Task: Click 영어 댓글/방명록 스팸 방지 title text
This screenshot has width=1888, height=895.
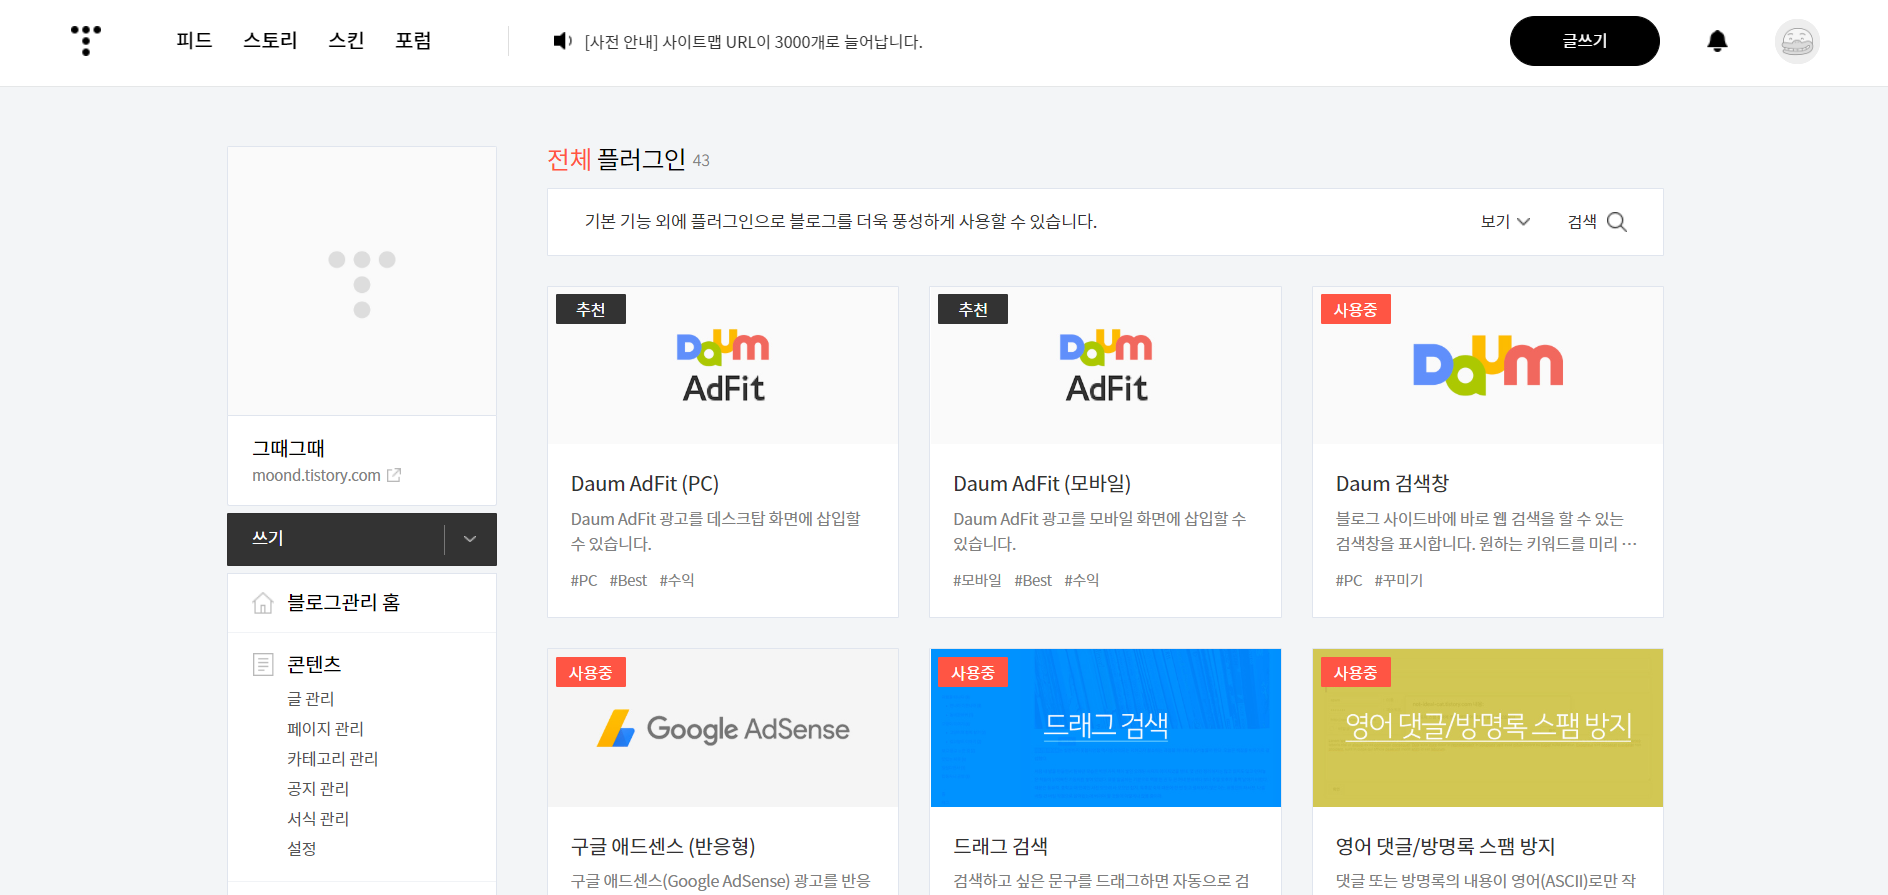Action: [x=1445, y=847]
